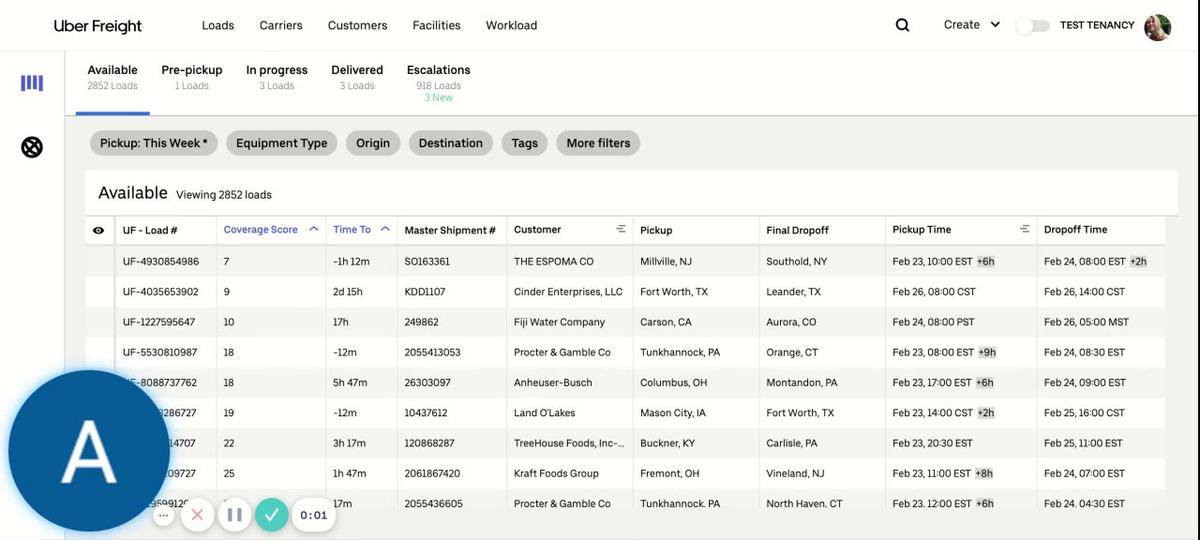
Task: Go to the Loads menu
Action: 218,25
